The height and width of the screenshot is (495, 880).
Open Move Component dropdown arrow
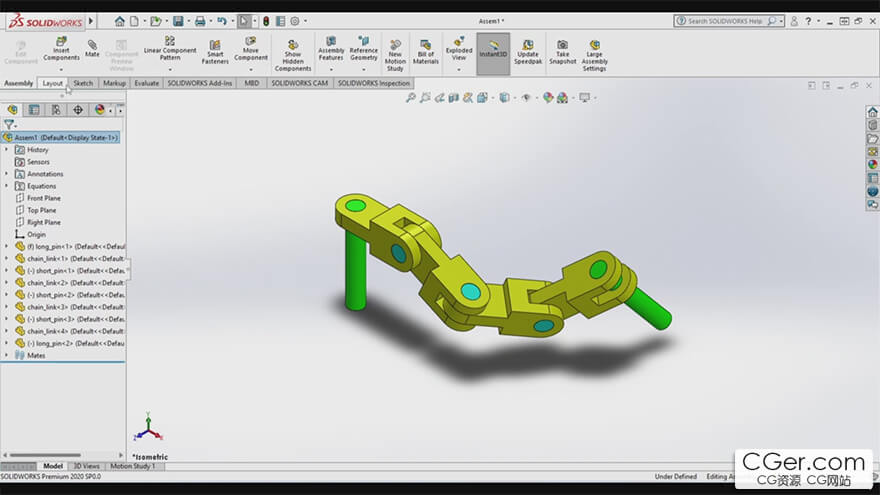[x=251, y=70]
